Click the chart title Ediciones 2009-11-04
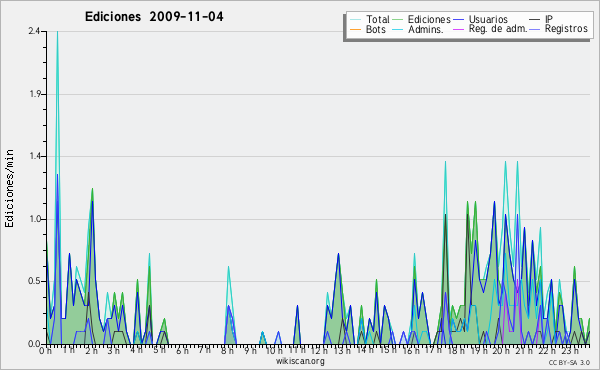Image resolution: width=600 pixels, height=370 pixels. [154, 17]
